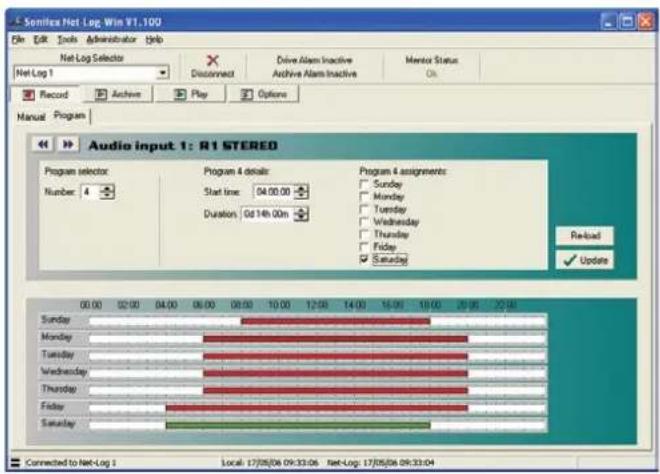The width and height of the screenshot is (660, 474).
Task: Click the 'Drive Alarm Inactive' status text
Action: pyautogui.click(x=314, y=60)
